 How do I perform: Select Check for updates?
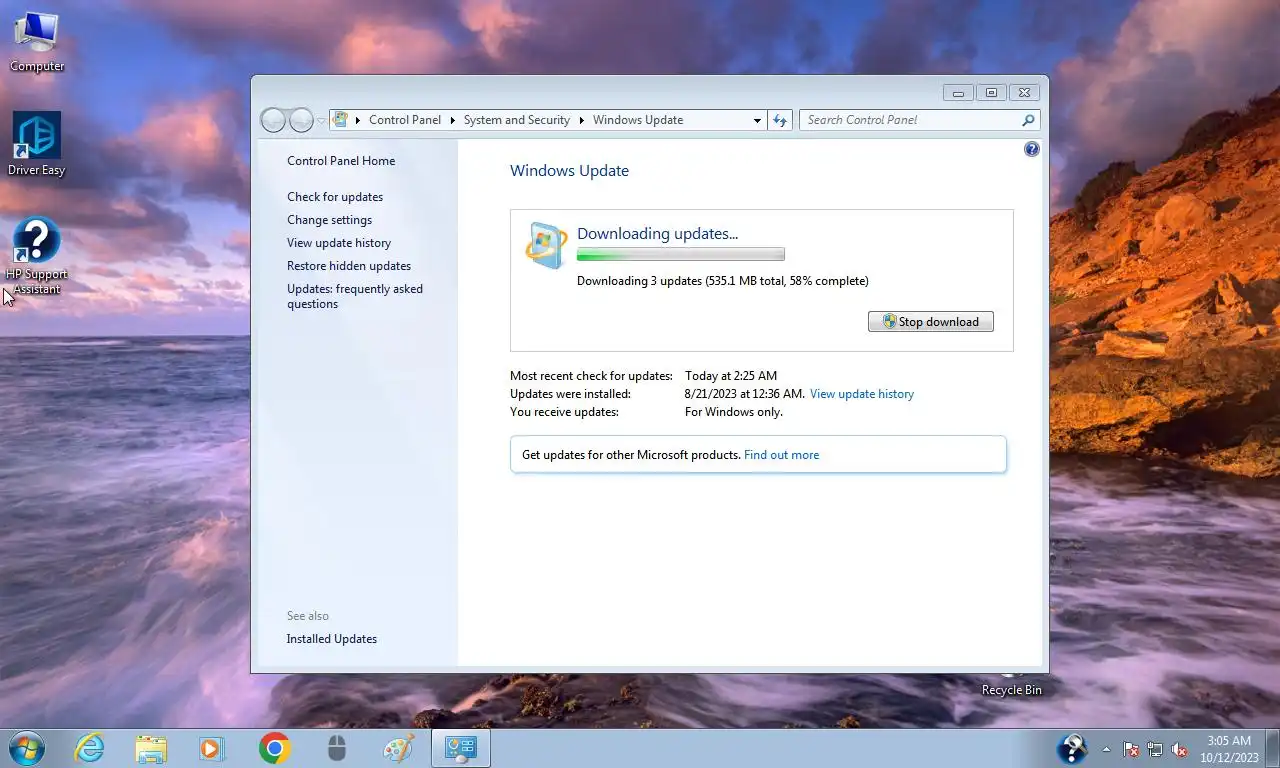click(335, 197)
